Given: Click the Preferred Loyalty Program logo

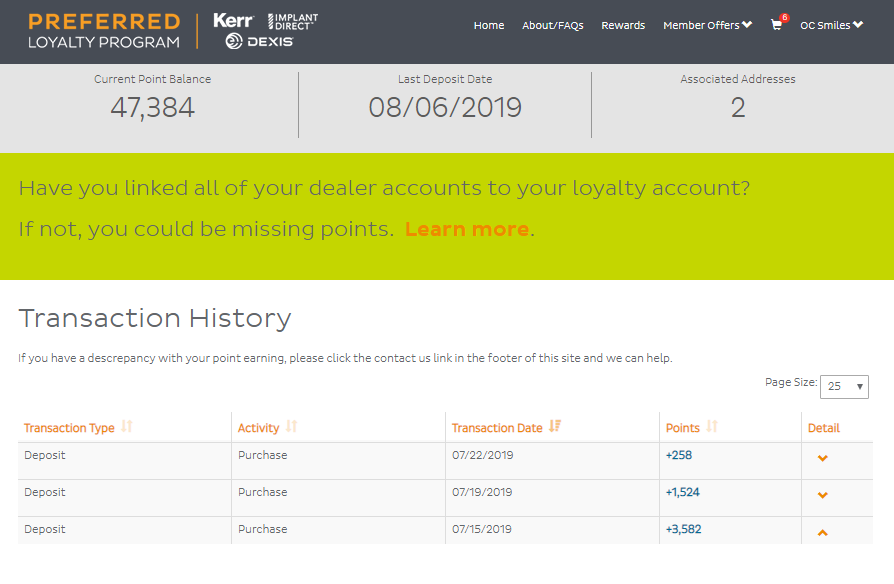Looking at the screenshot, I should pos(104,31).
